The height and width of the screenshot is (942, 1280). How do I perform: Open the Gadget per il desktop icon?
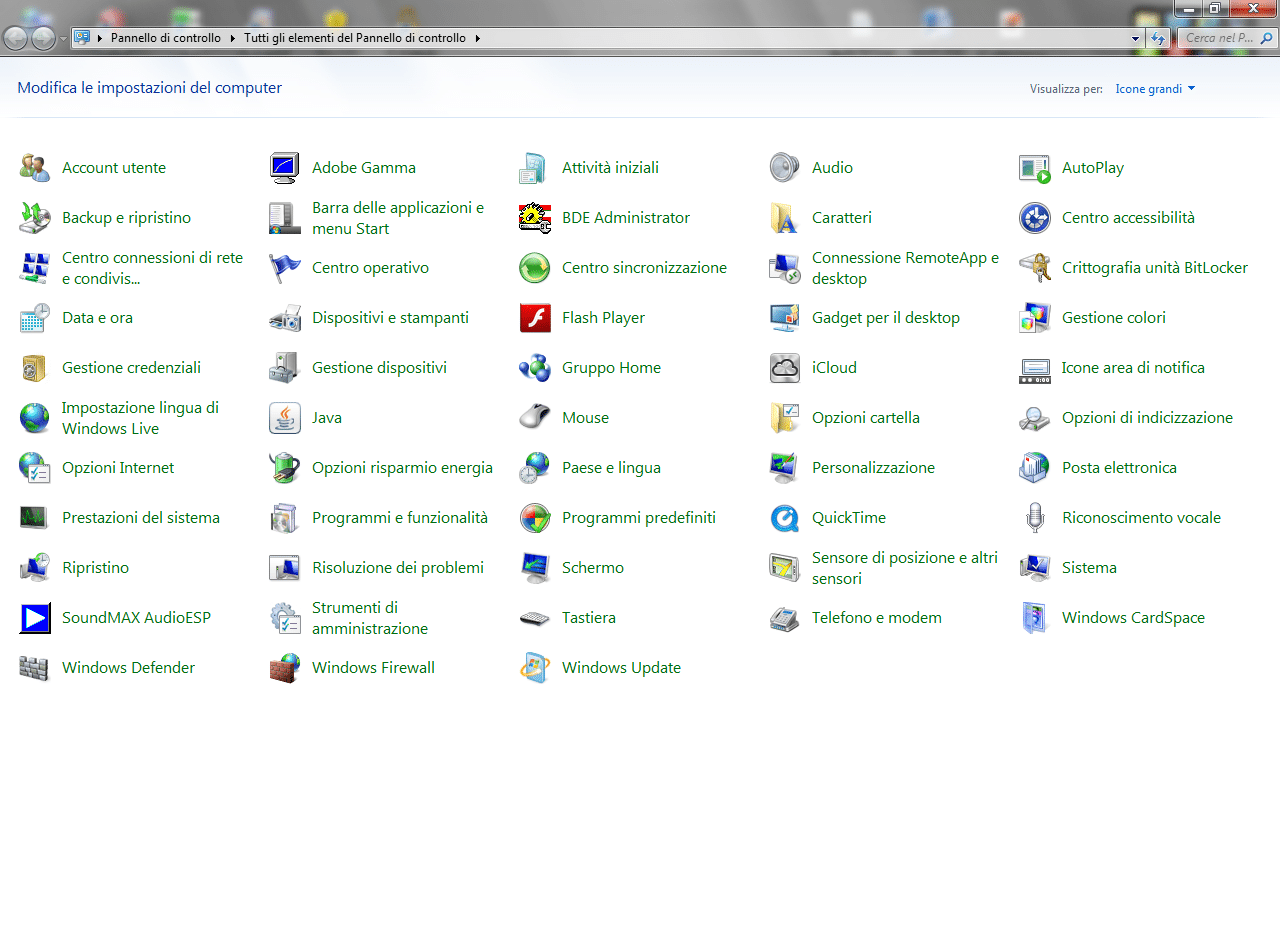click(785, 318)
